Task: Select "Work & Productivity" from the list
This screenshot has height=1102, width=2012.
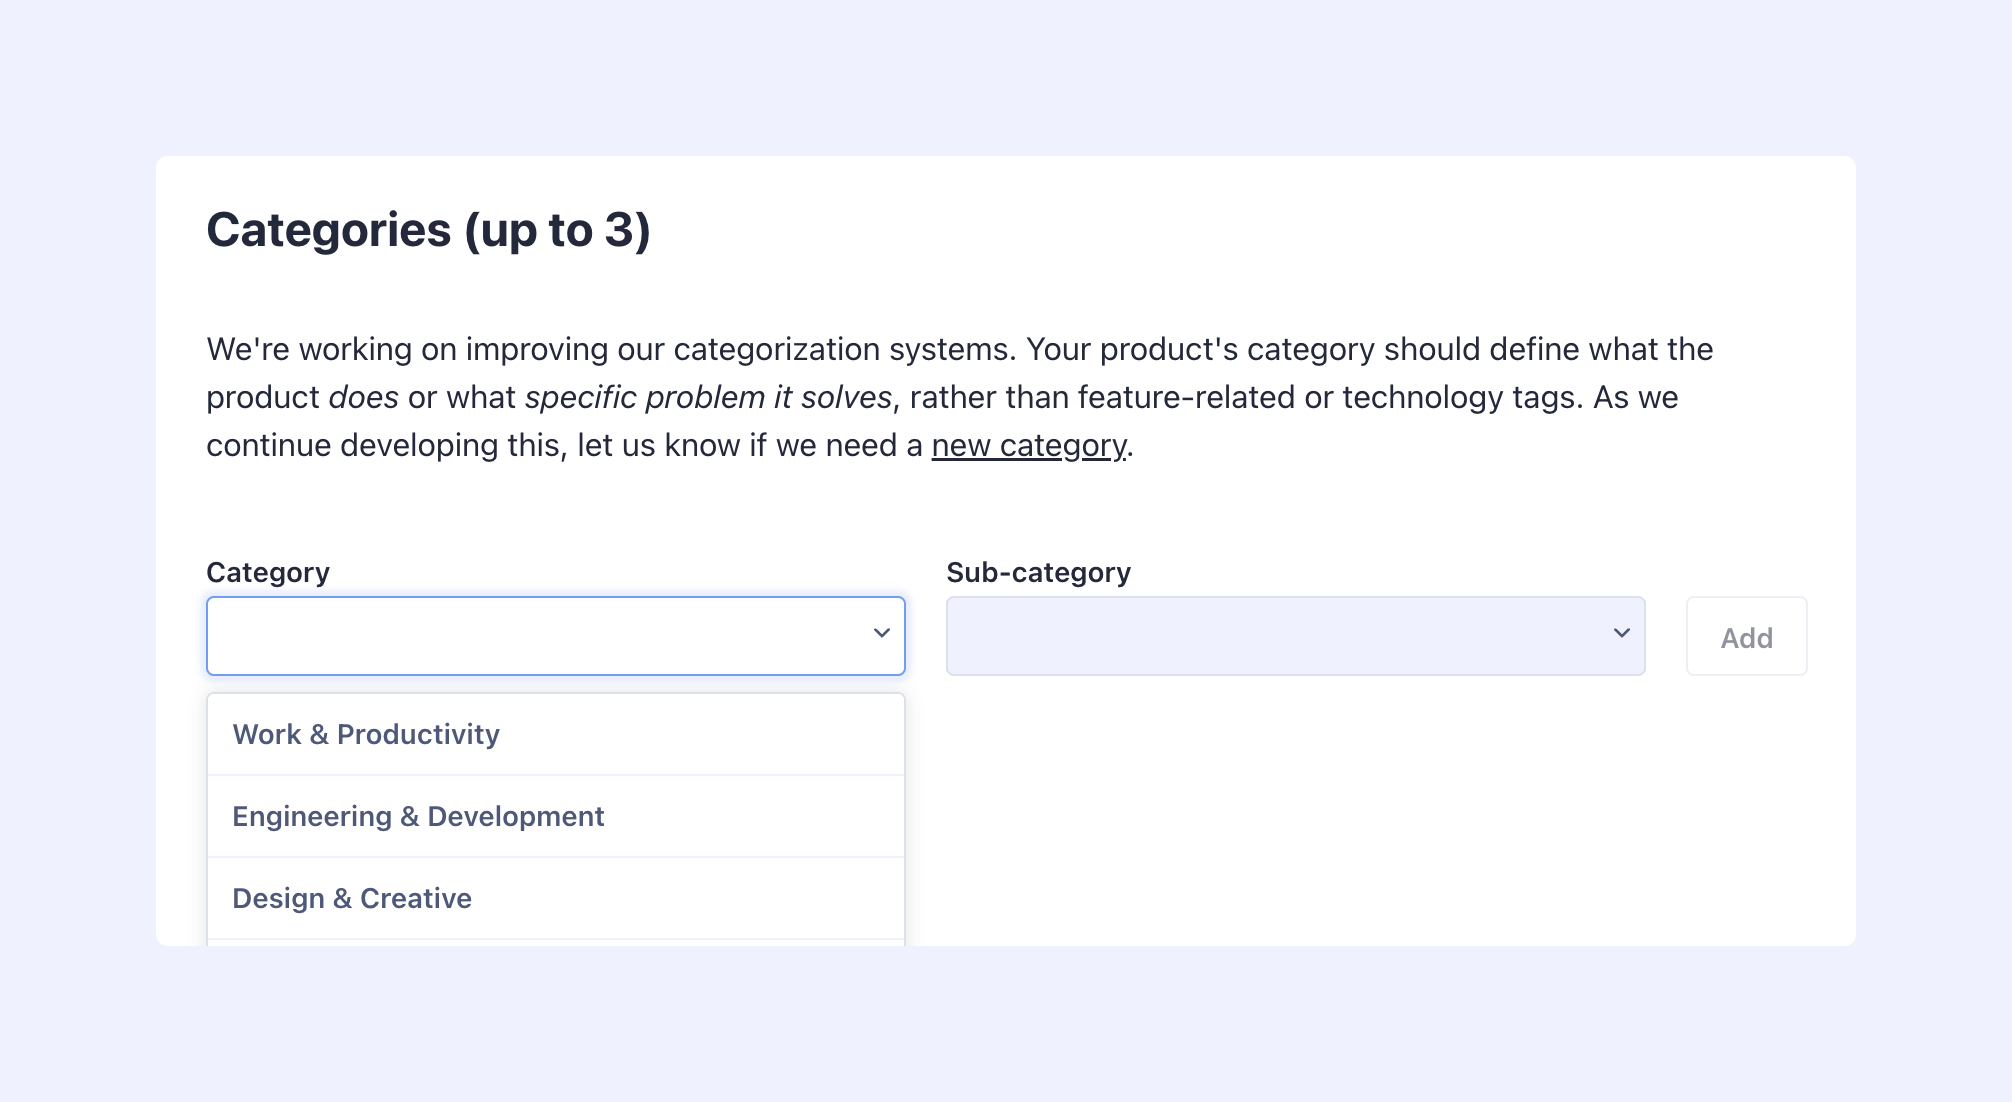Action: [366, 734]
